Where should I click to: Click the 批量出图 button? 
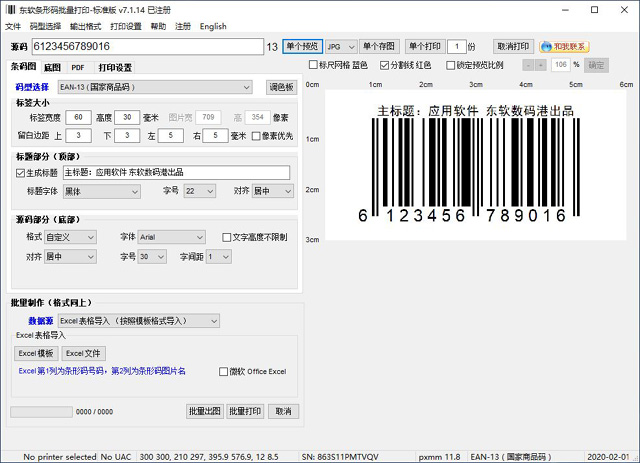(204, 412)
